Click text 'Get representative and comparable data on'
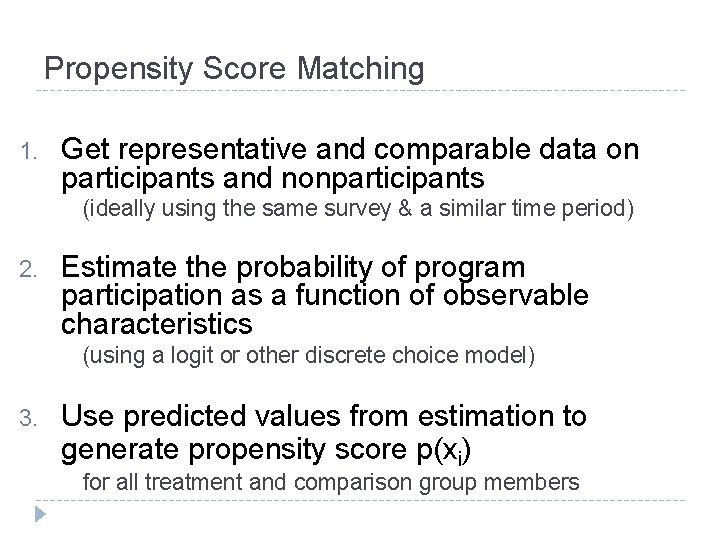 point(350,149)
